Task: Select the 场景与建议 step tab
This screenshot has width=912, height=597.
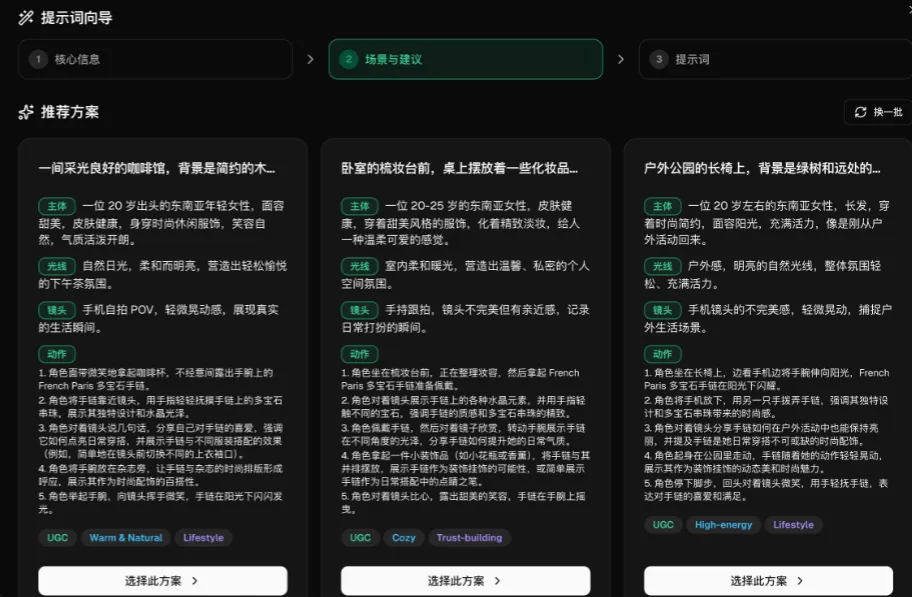Action: [465, 59]
